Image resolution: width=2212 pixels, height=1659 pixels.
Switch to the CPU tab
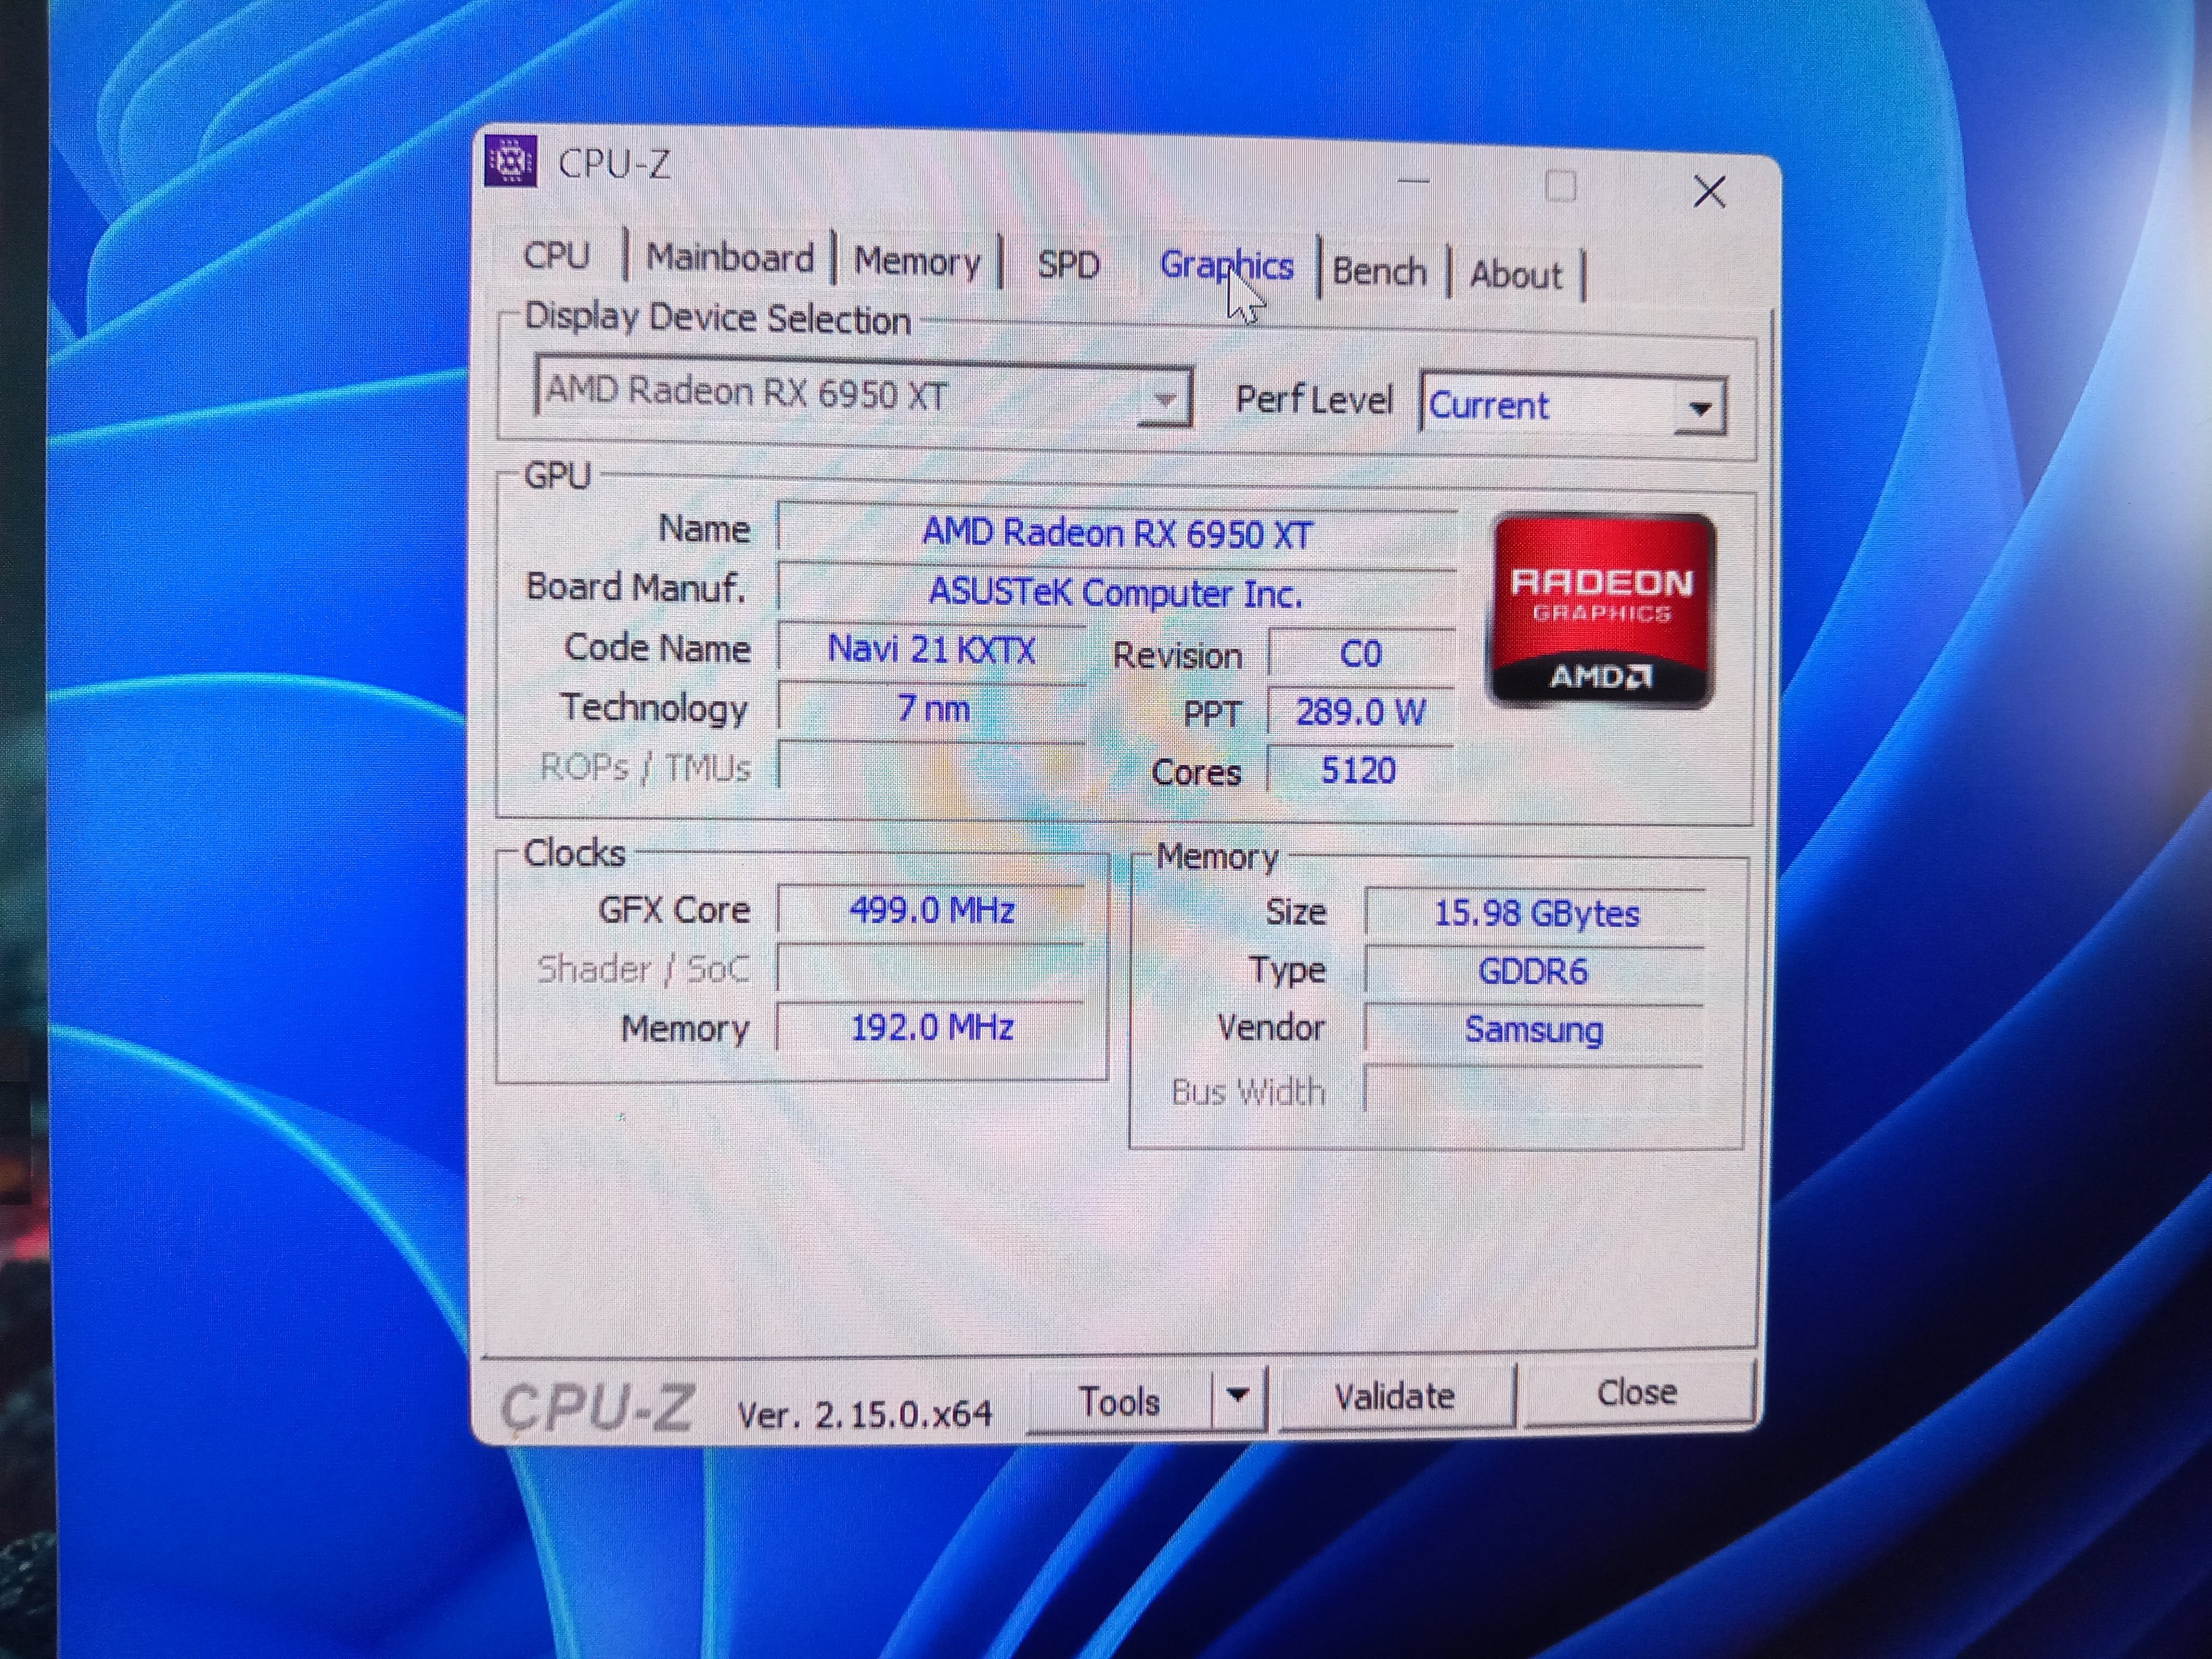click(556, 255)
